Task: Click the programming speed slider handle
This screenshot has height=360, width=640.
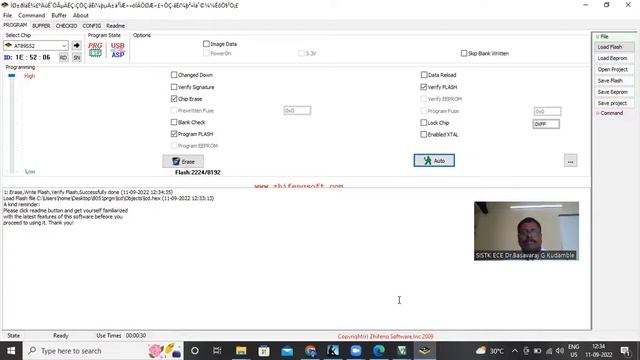Action: pos(11,76)
